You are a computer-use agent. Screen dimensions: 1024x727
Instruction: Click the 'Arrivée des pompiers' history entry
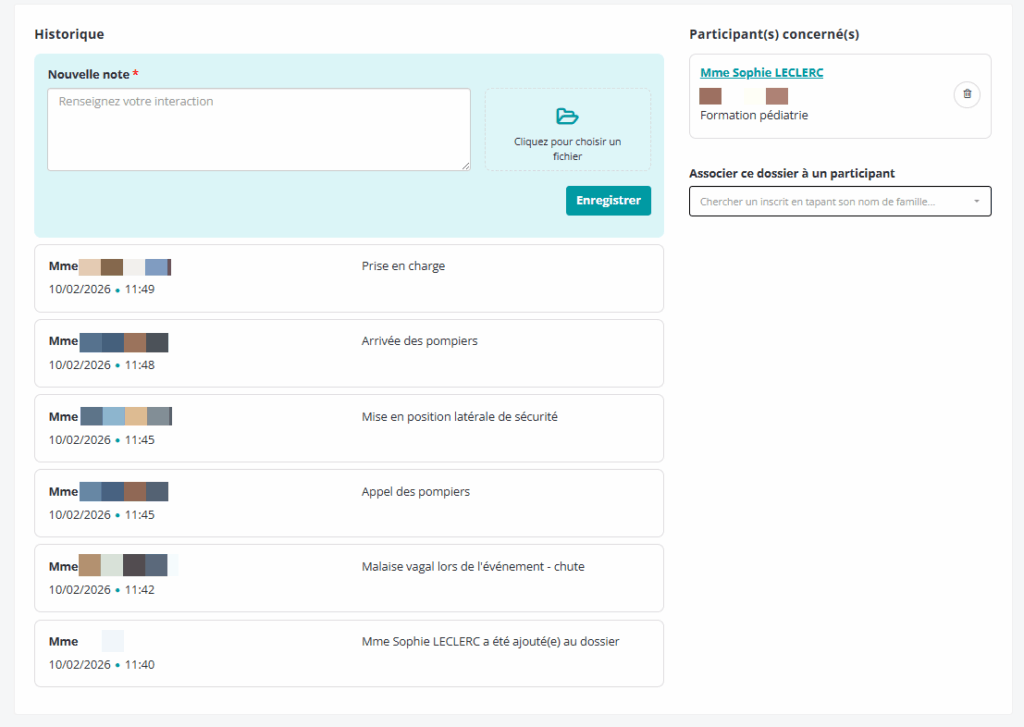pyautogui.click(x=419, y=341)
